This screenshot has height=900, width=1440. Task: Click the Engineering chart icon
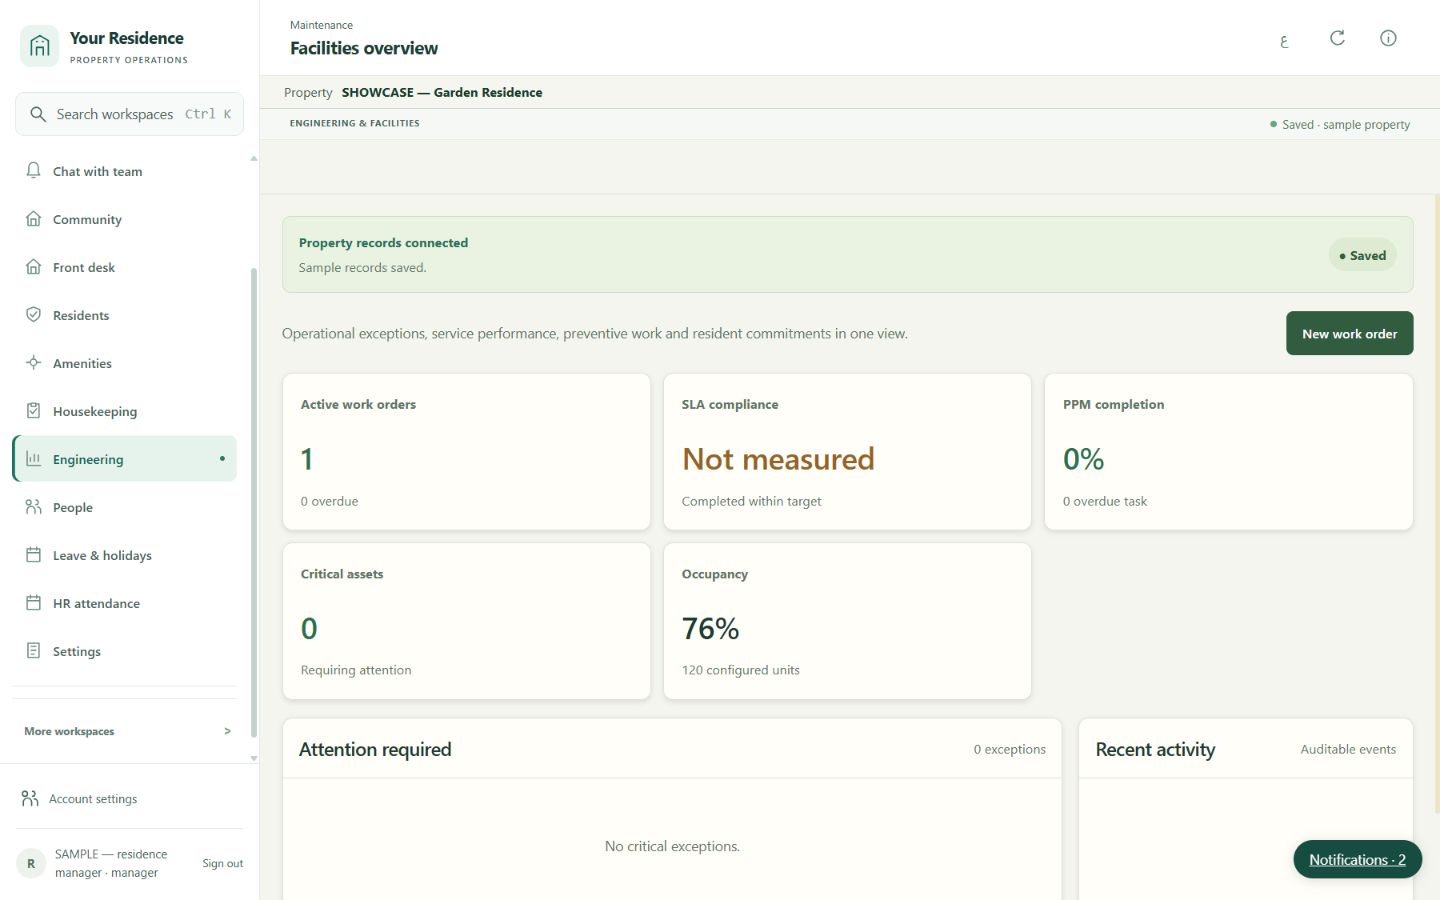point(33,459)
